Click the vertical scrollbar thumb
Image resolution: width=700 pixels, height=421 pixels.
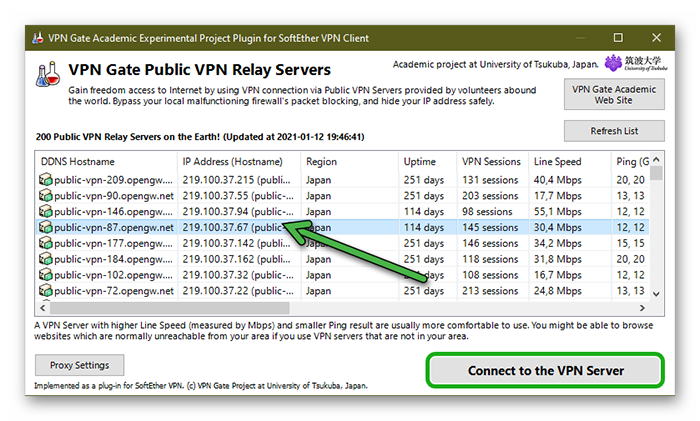(656, 173)
